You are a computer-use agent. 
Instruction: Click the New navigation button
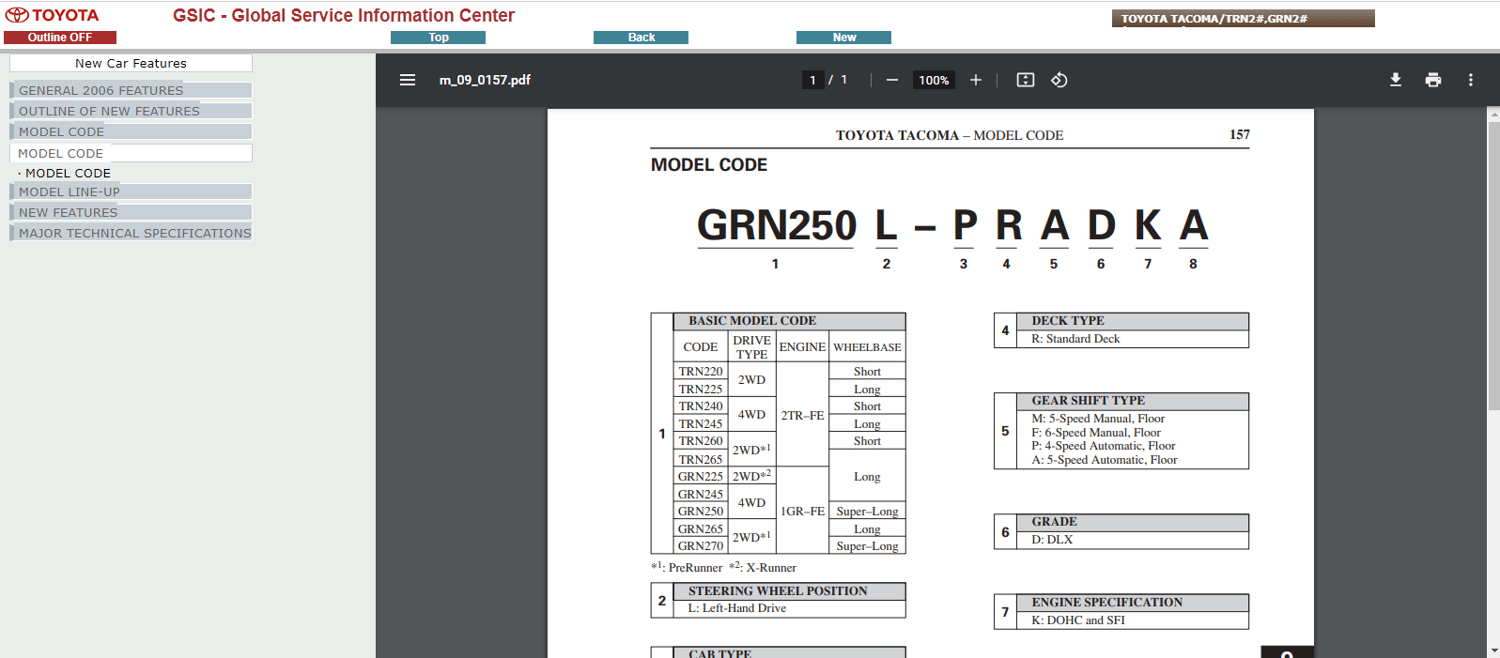[x=844, y=37]
